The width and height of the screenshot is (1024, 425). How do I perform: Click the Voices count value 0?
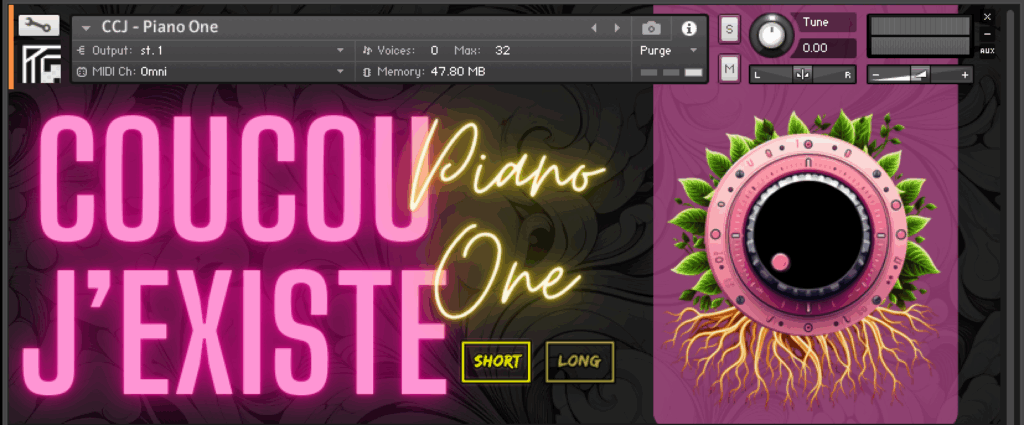(434, 50)
